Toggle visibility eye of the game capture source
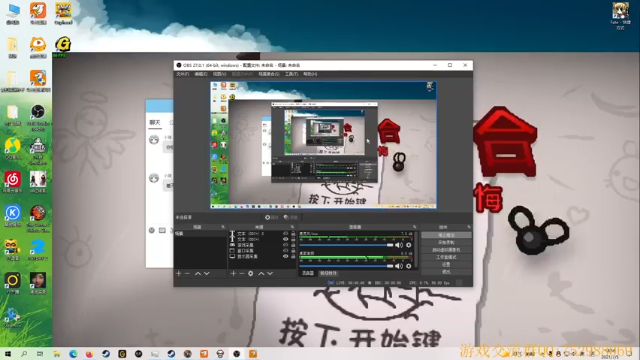 coord(285,245)
